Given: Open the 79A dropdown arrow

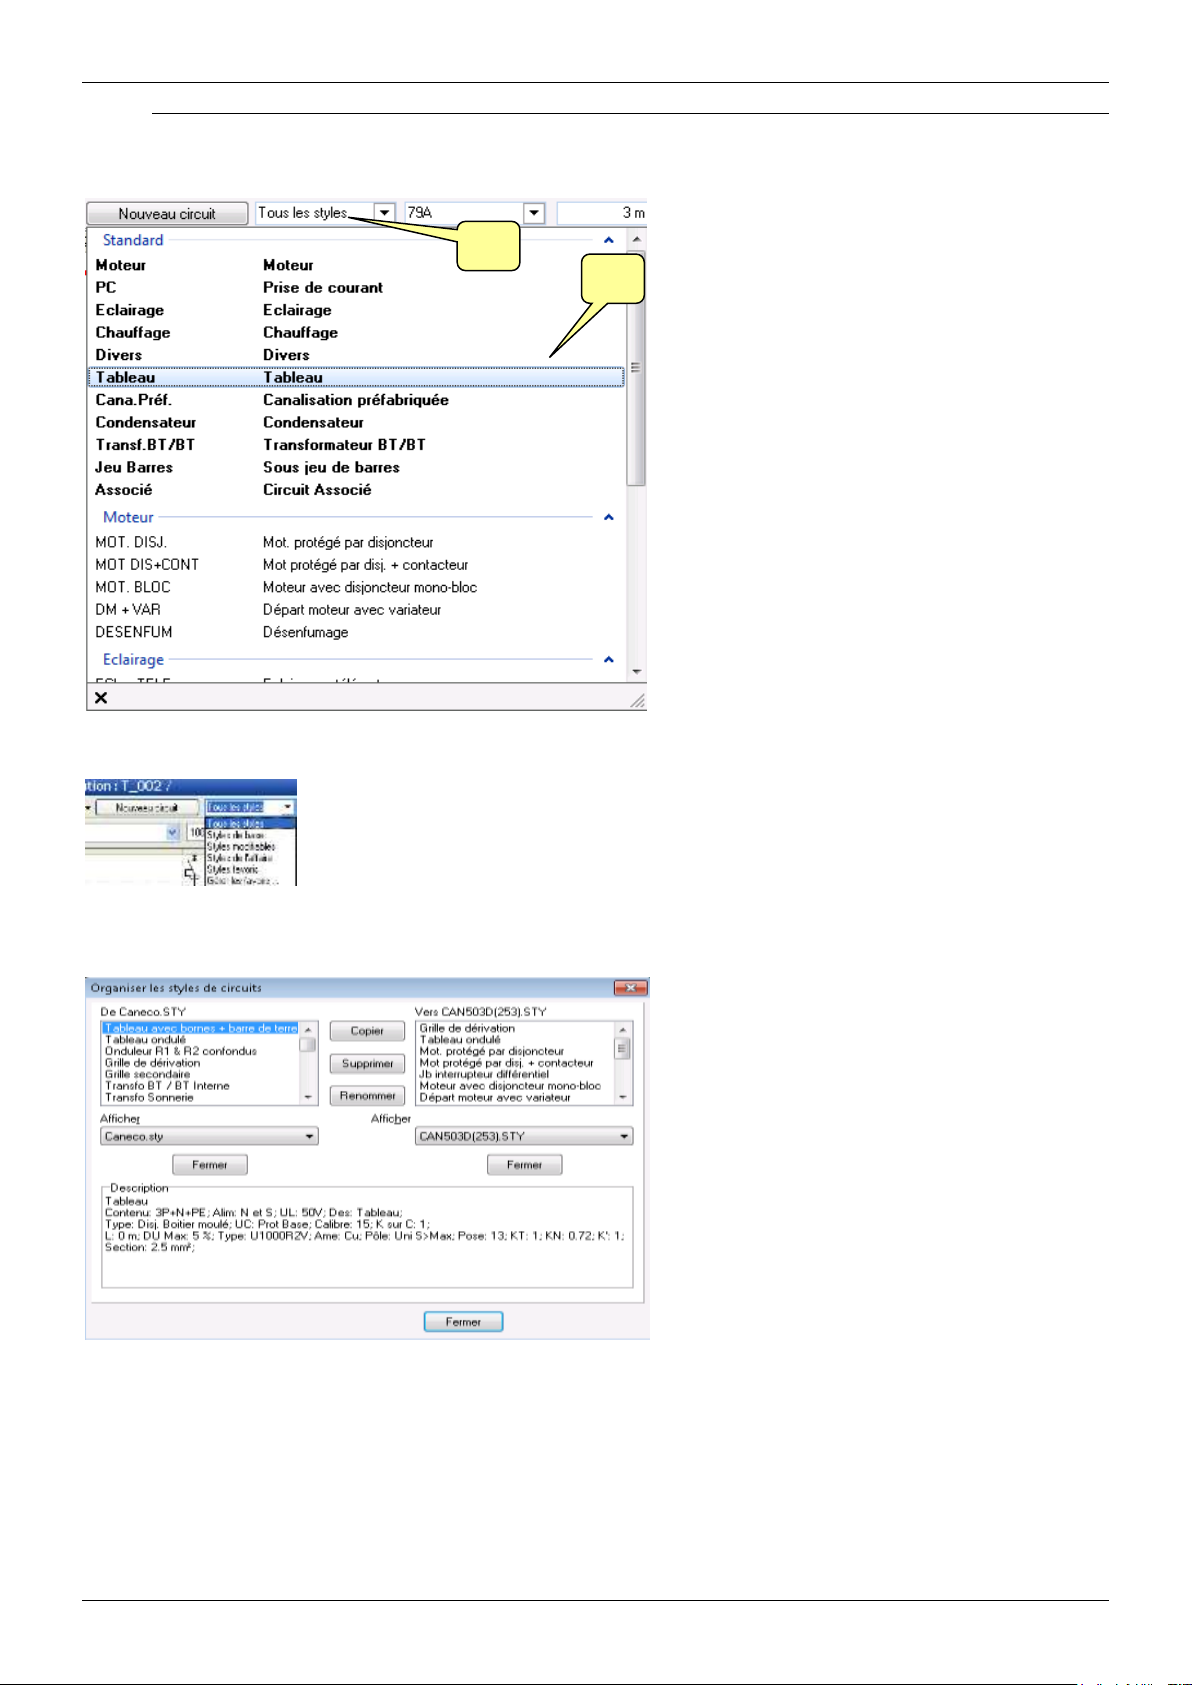Looking at the screenshot, I should pos(534,213).
